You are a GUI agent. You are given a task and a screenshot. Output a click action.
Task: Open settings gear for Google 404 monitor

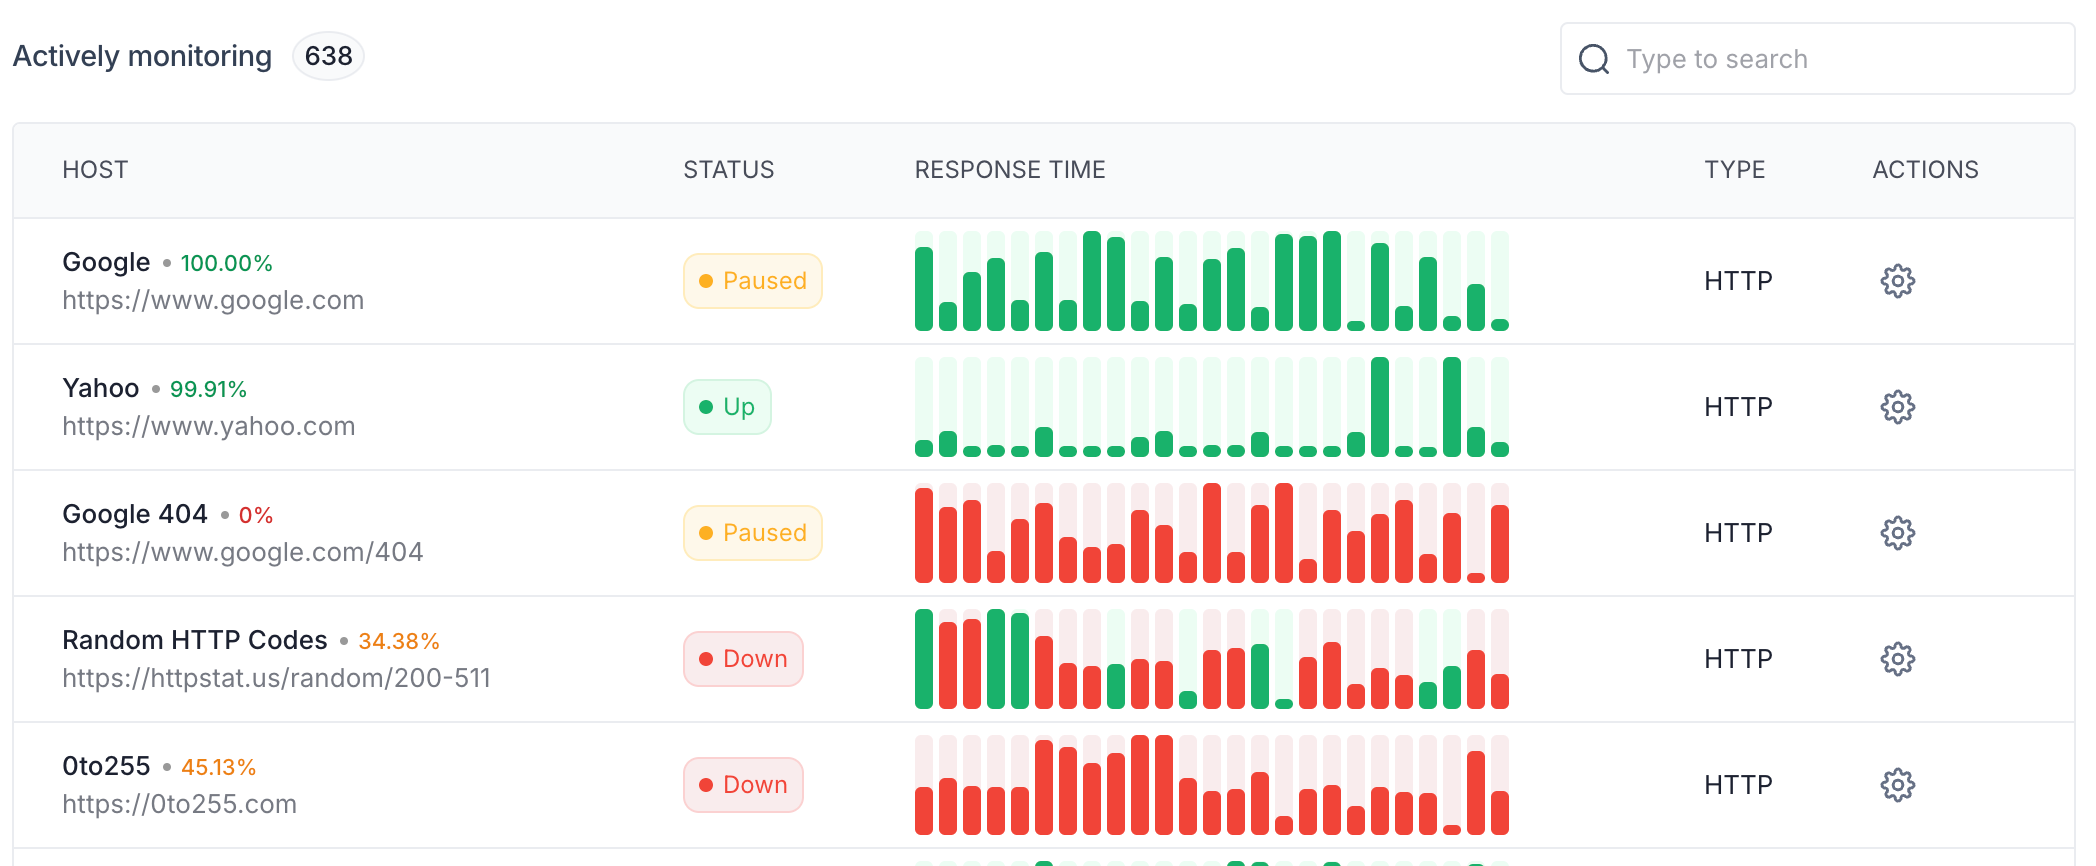point(1897,533)
